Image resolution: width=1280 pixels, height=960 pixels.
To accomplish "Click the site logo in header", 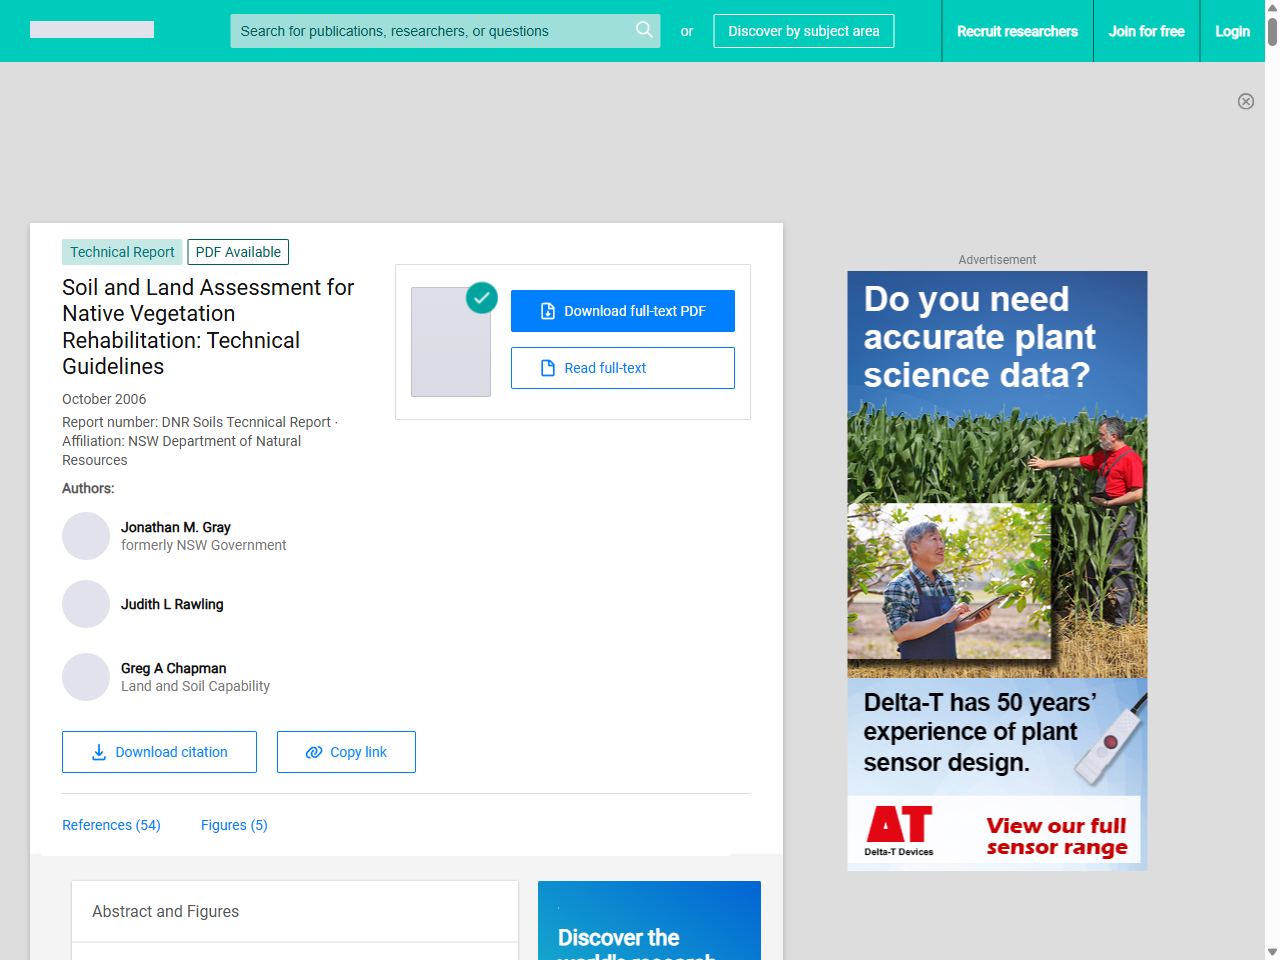I will pos(92,30).
